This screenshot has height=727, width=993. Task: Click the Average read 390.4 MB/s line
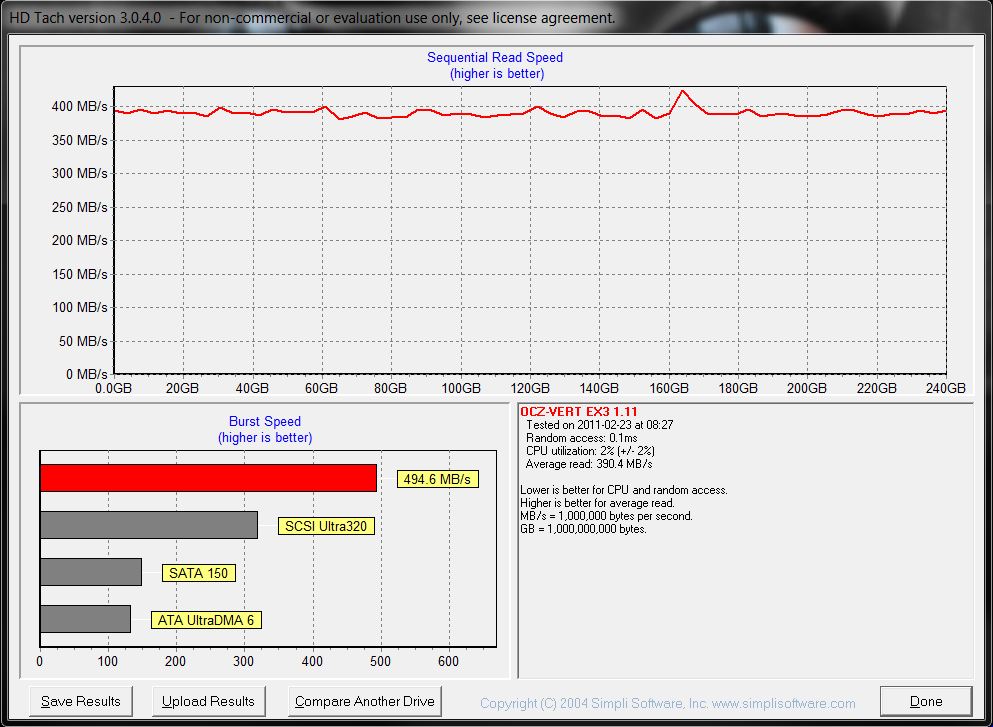pyautogui.click(x=589, y=464)
